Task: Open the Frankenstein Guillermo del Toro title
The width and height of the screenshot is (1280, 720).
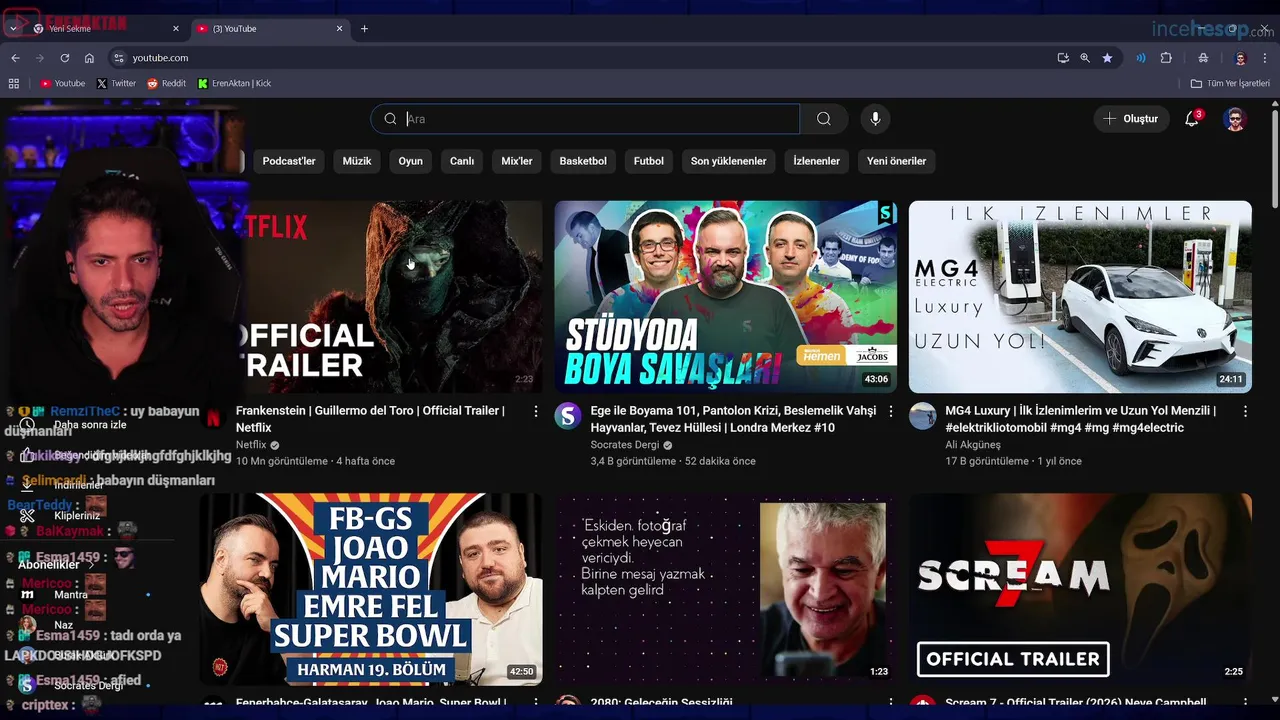Action: click(370, 419)
